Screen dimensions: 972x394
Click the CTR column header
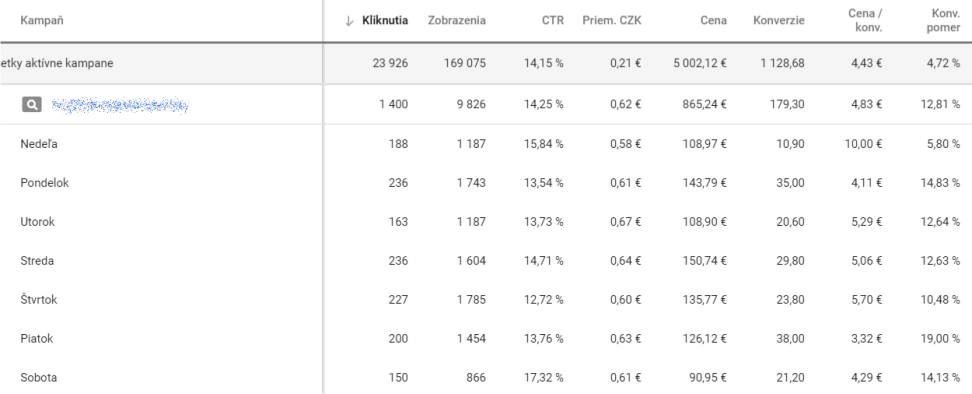point(552,20)
